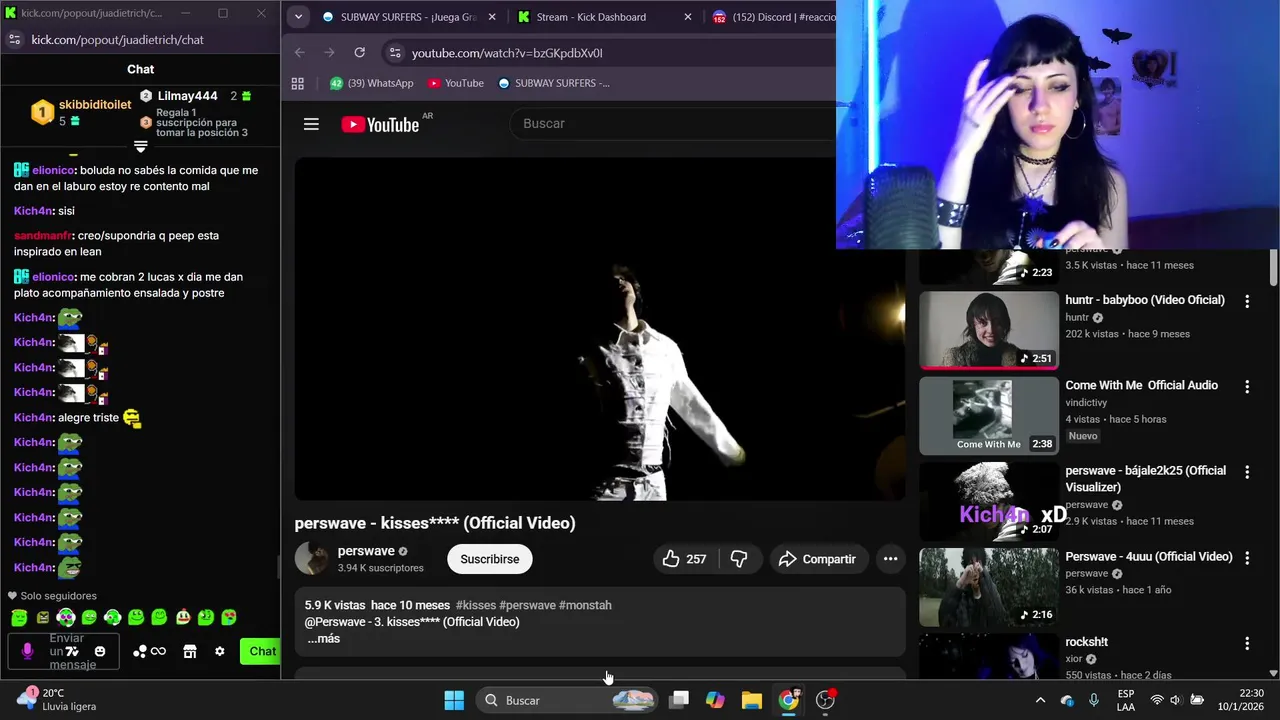Close the Kick Dashboard tab
Image resolution: width=1280 pixels, height=720 pixels.
point(687,17)
